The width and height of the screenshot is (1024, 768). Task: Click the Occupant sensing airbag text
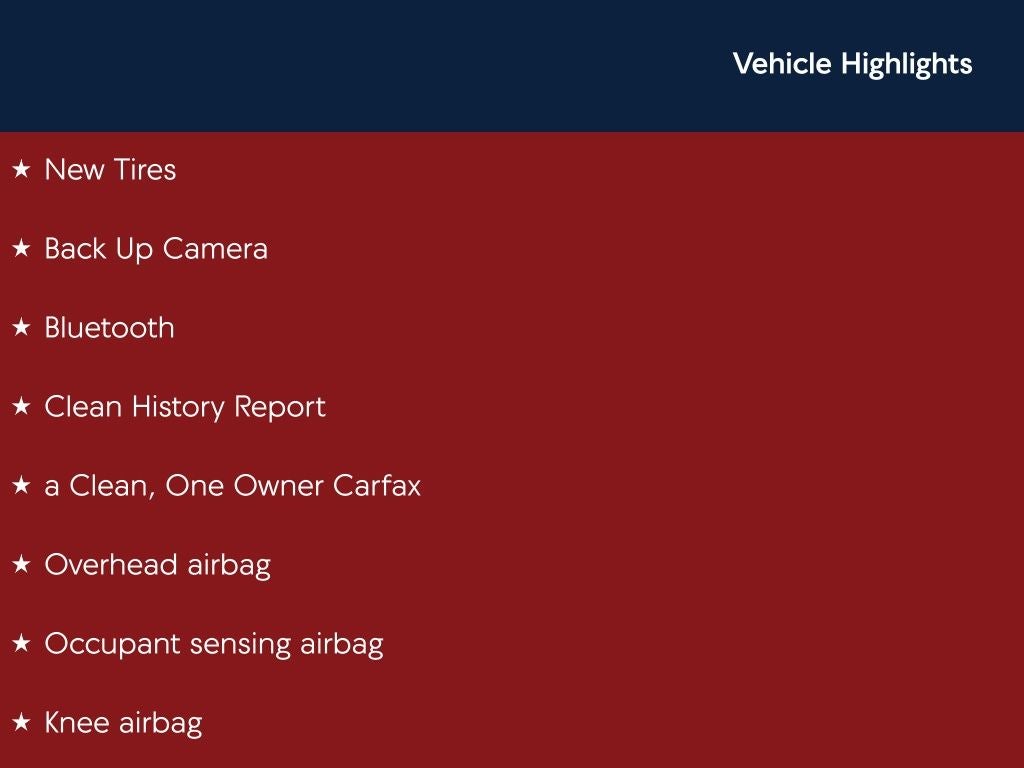point(213,644)
